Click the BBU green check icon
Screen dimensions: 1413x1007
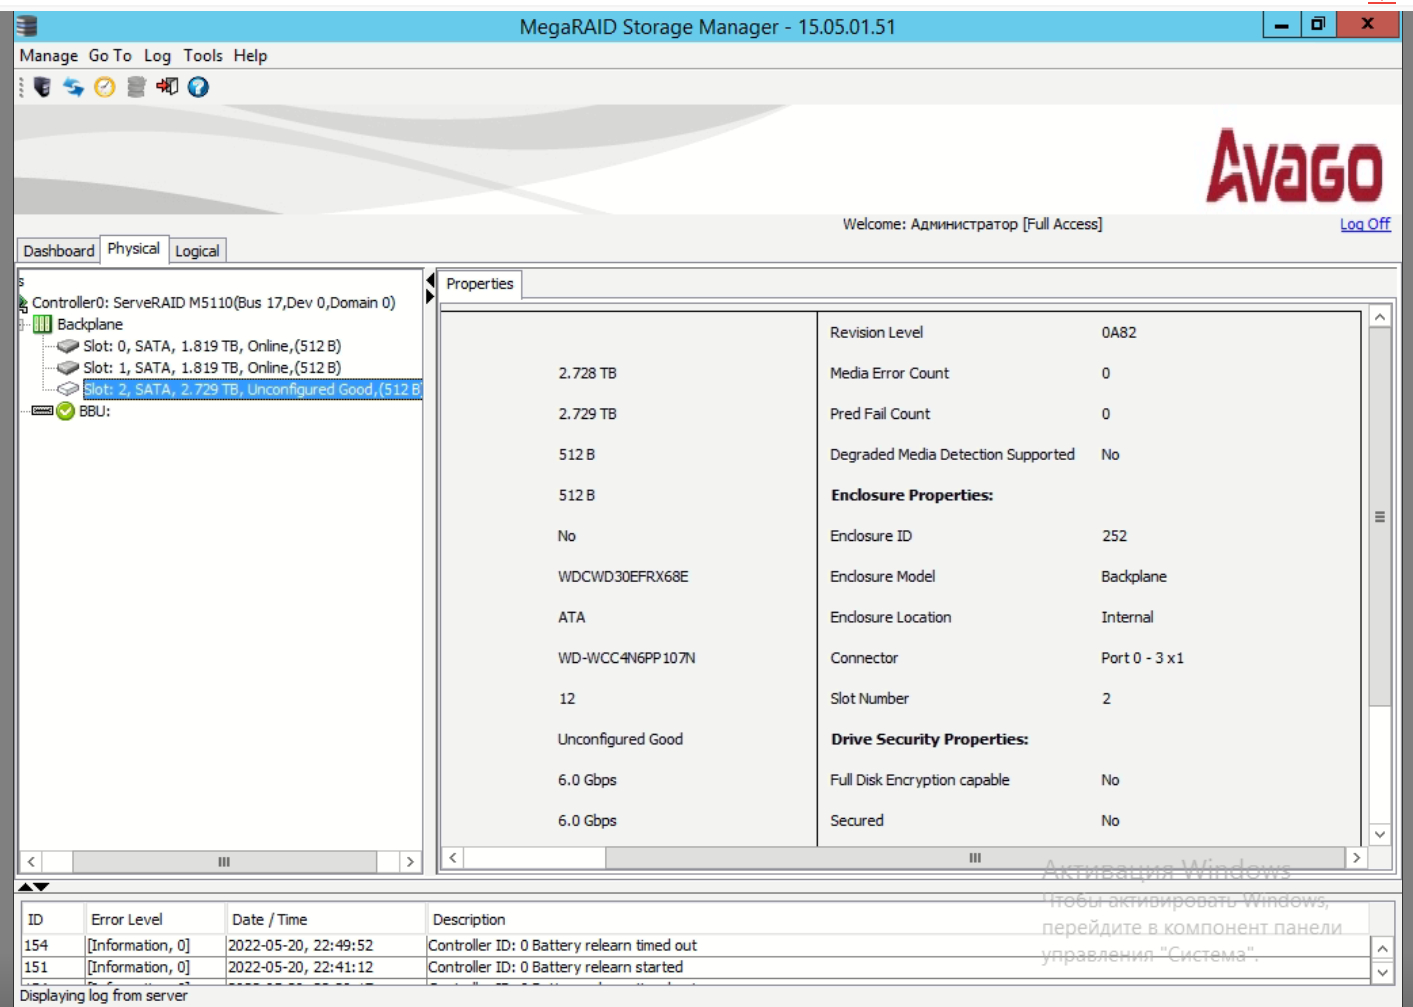pos(66,411)
